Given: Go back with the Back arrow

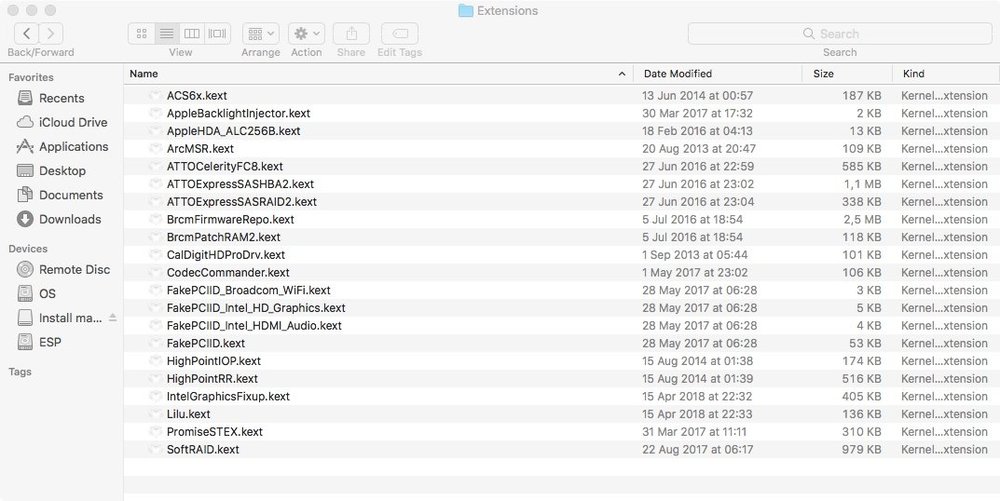Looking at the screenshot, I should pyautogui.click(x=26, y=33).
